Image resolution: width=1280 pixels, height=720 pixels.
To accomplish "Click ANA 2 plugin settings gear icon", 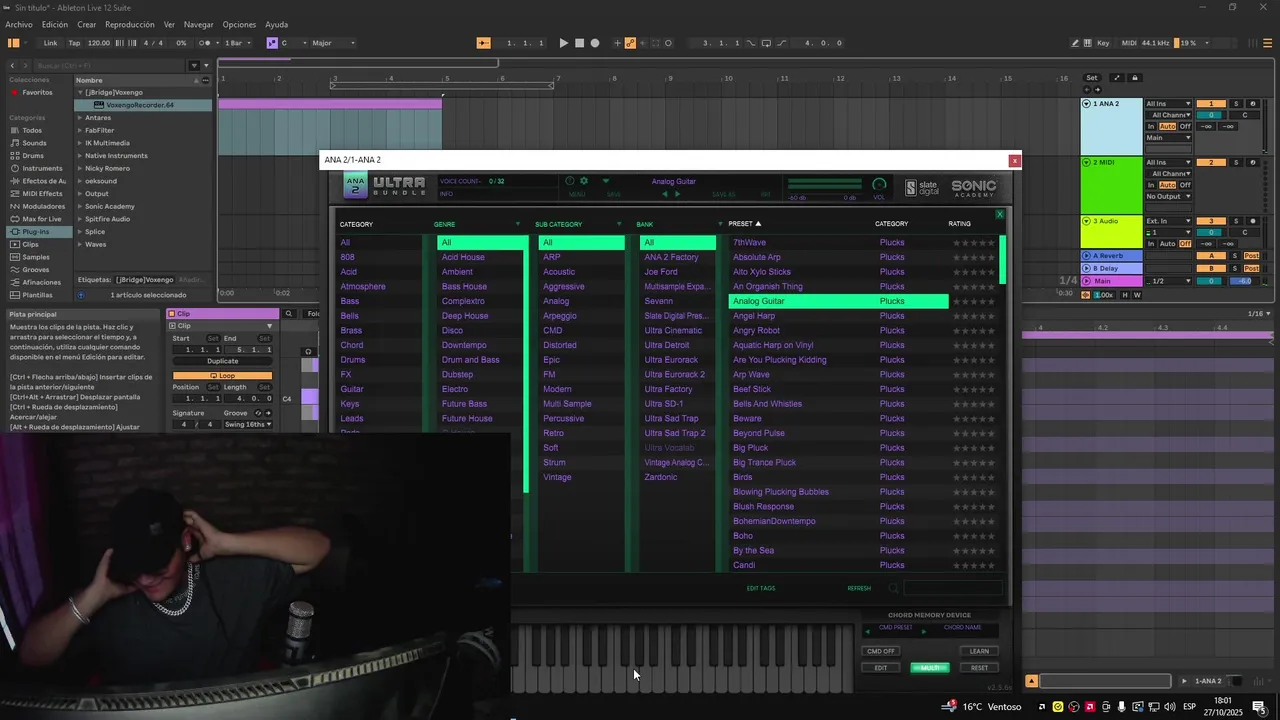I will point(584,181).
